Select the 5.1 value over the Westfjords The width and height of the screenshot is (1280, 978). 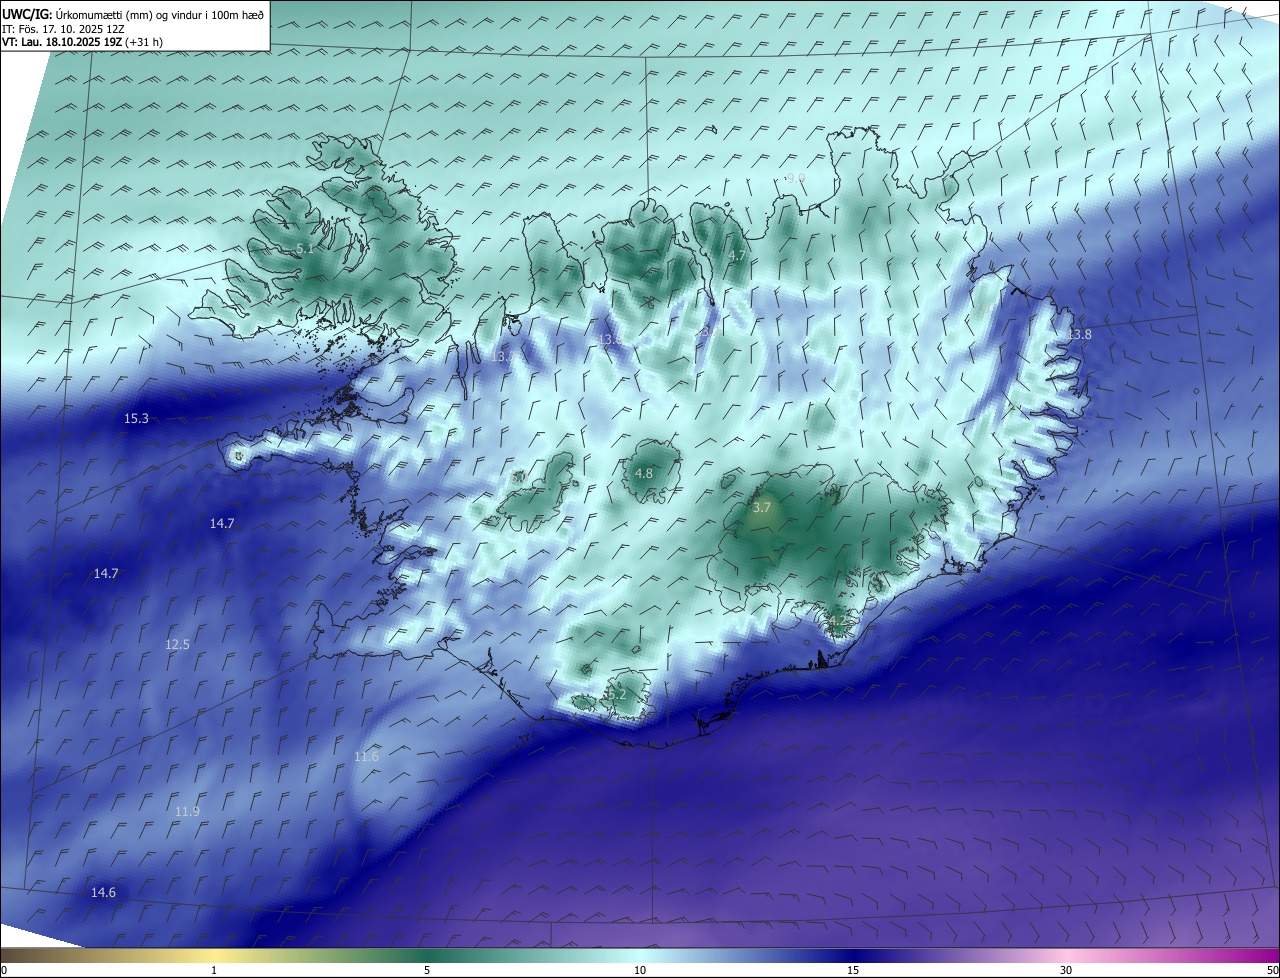305,248
